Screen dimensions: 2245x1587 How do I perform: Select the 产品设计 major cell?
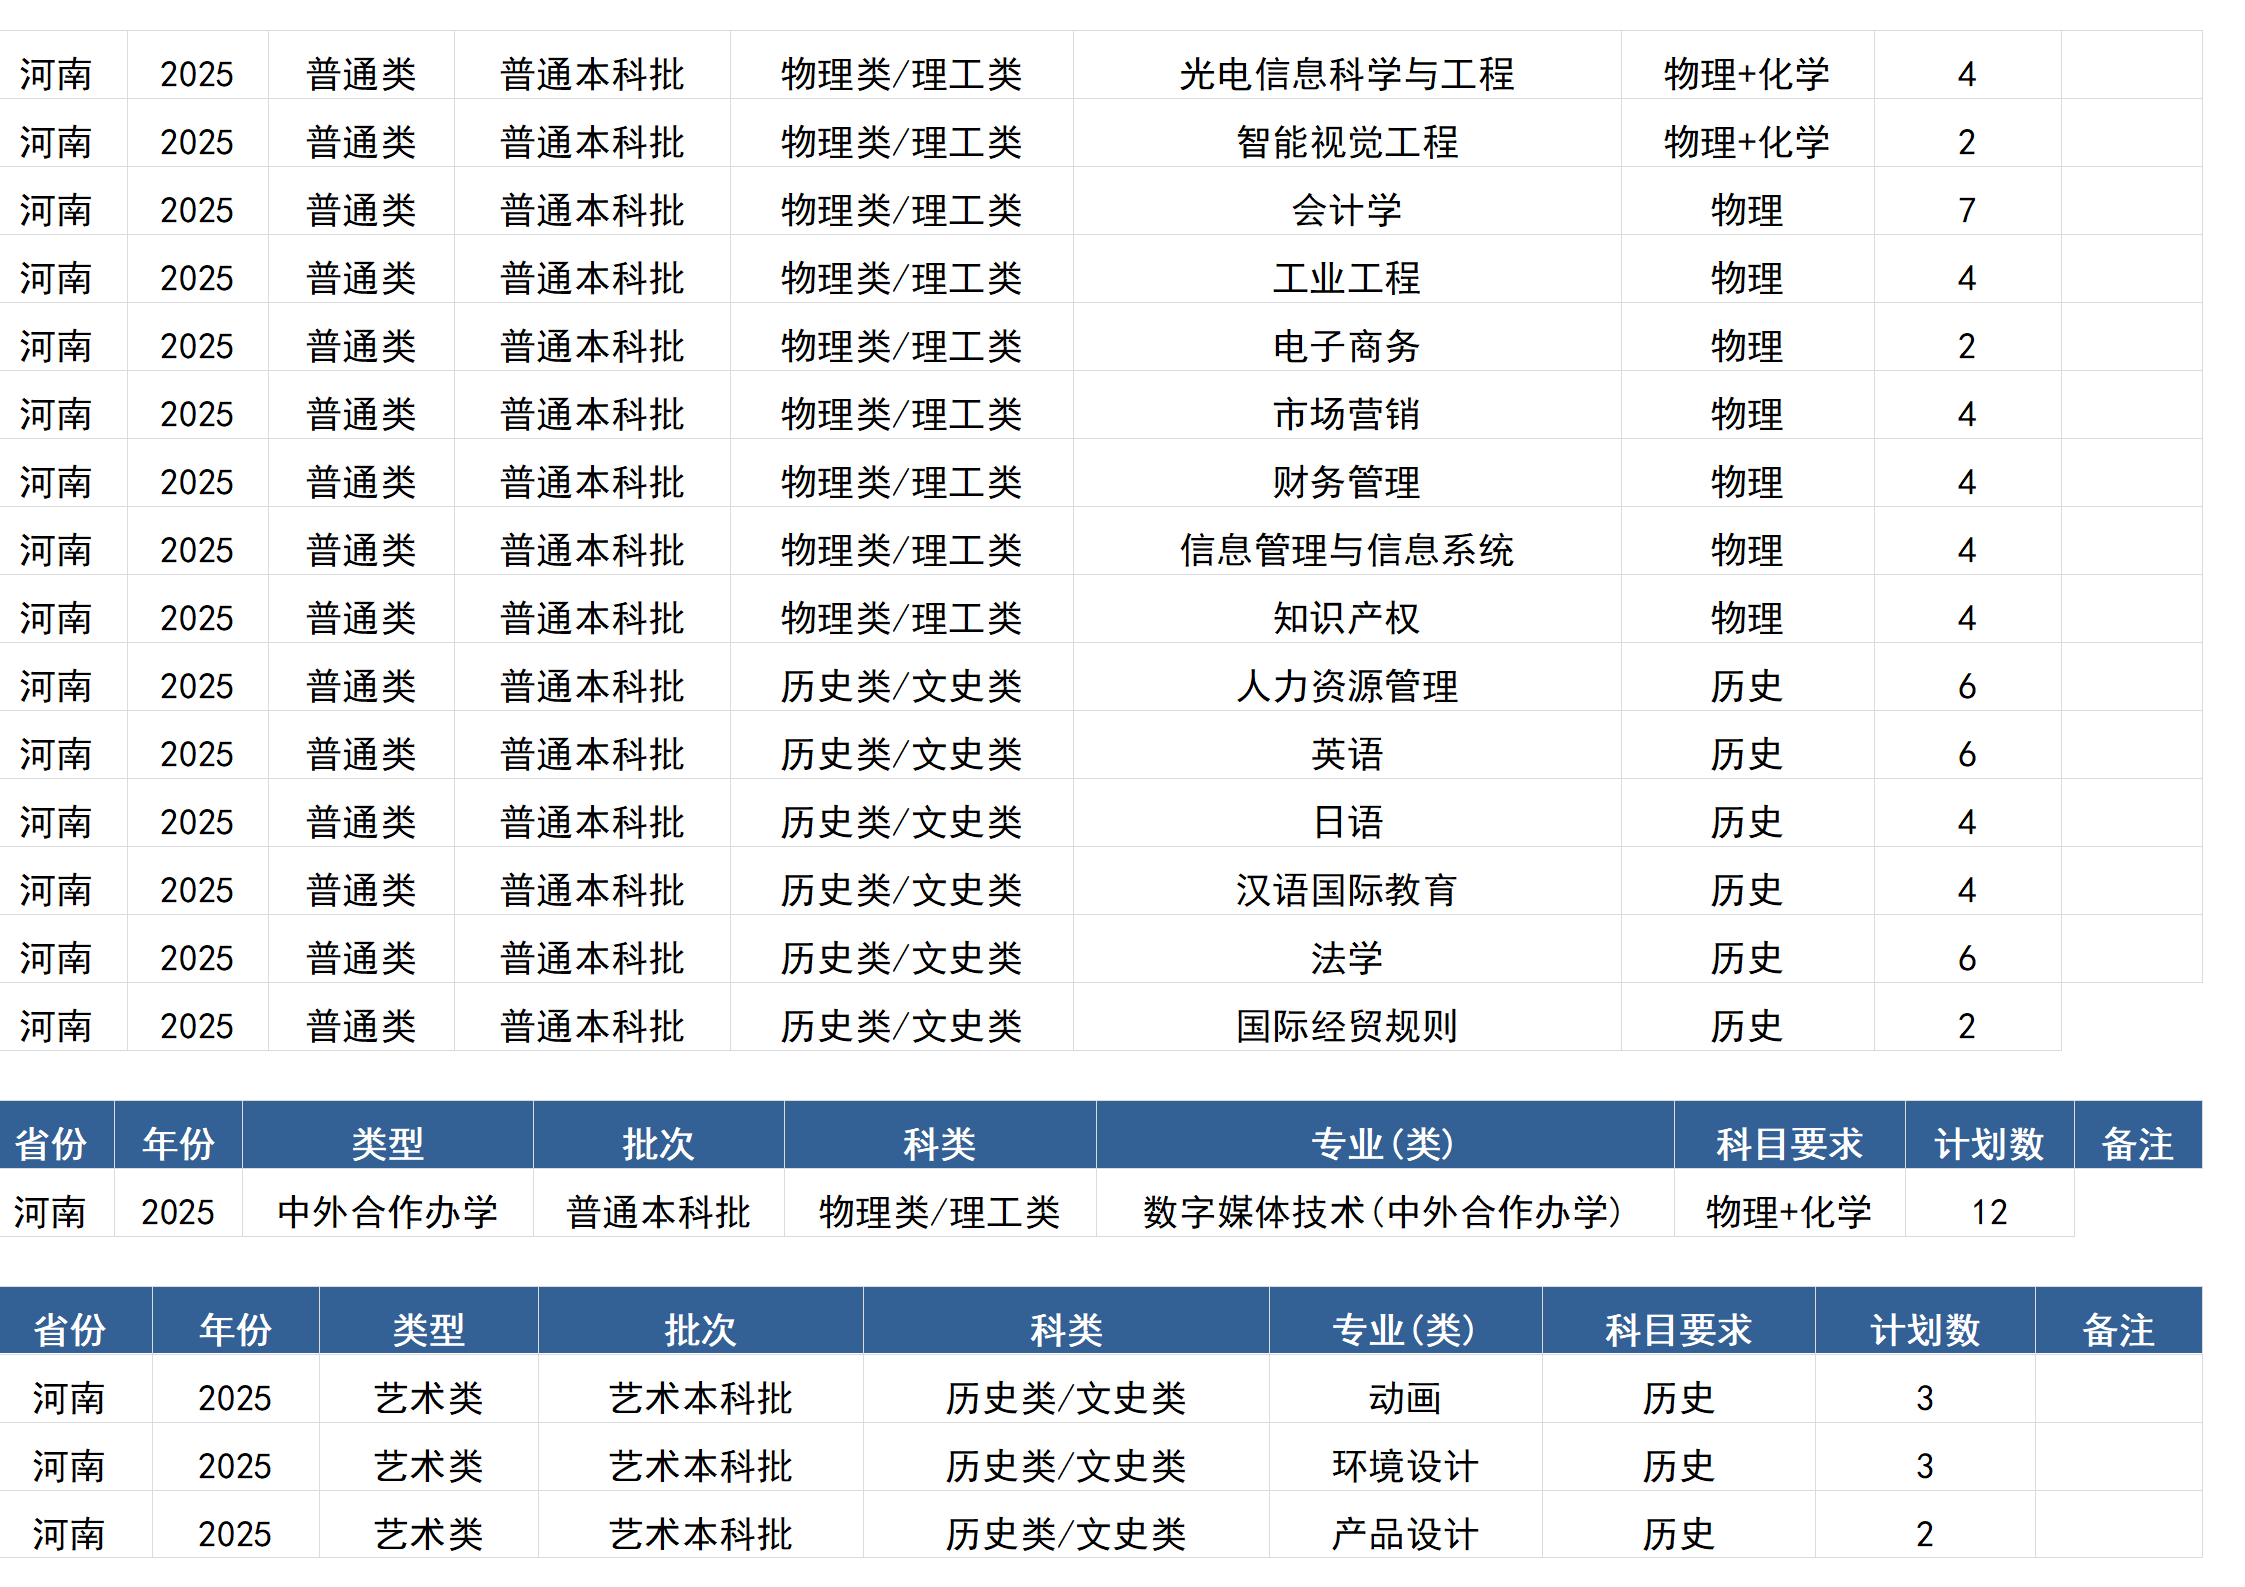1405,1532
